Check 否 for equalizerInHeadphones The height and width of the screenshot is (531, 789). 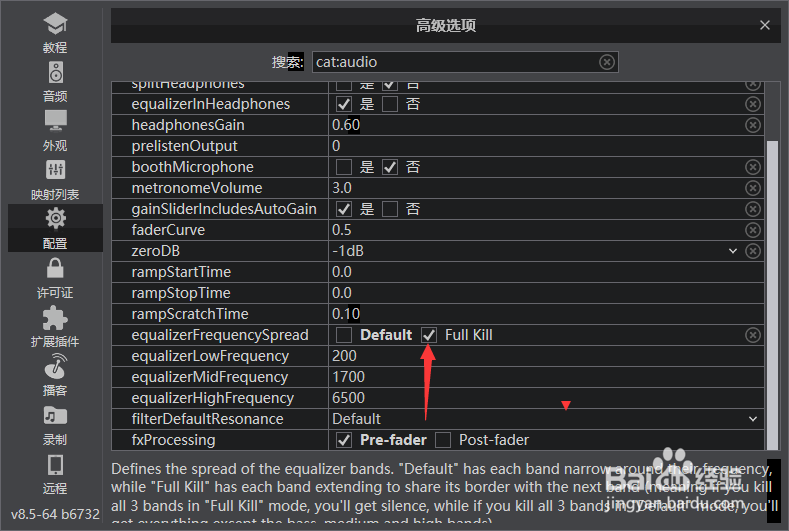[x=390, y=104]
